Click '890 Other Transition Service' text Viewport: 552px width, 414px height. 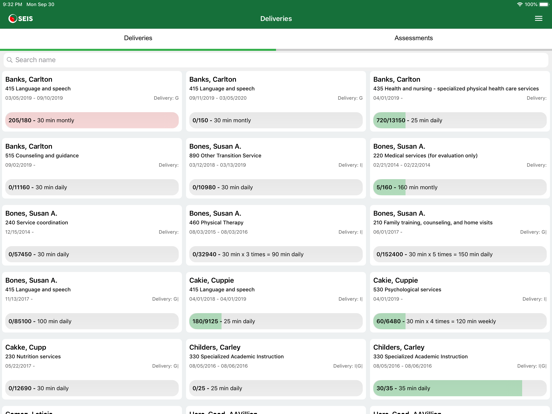225,156
